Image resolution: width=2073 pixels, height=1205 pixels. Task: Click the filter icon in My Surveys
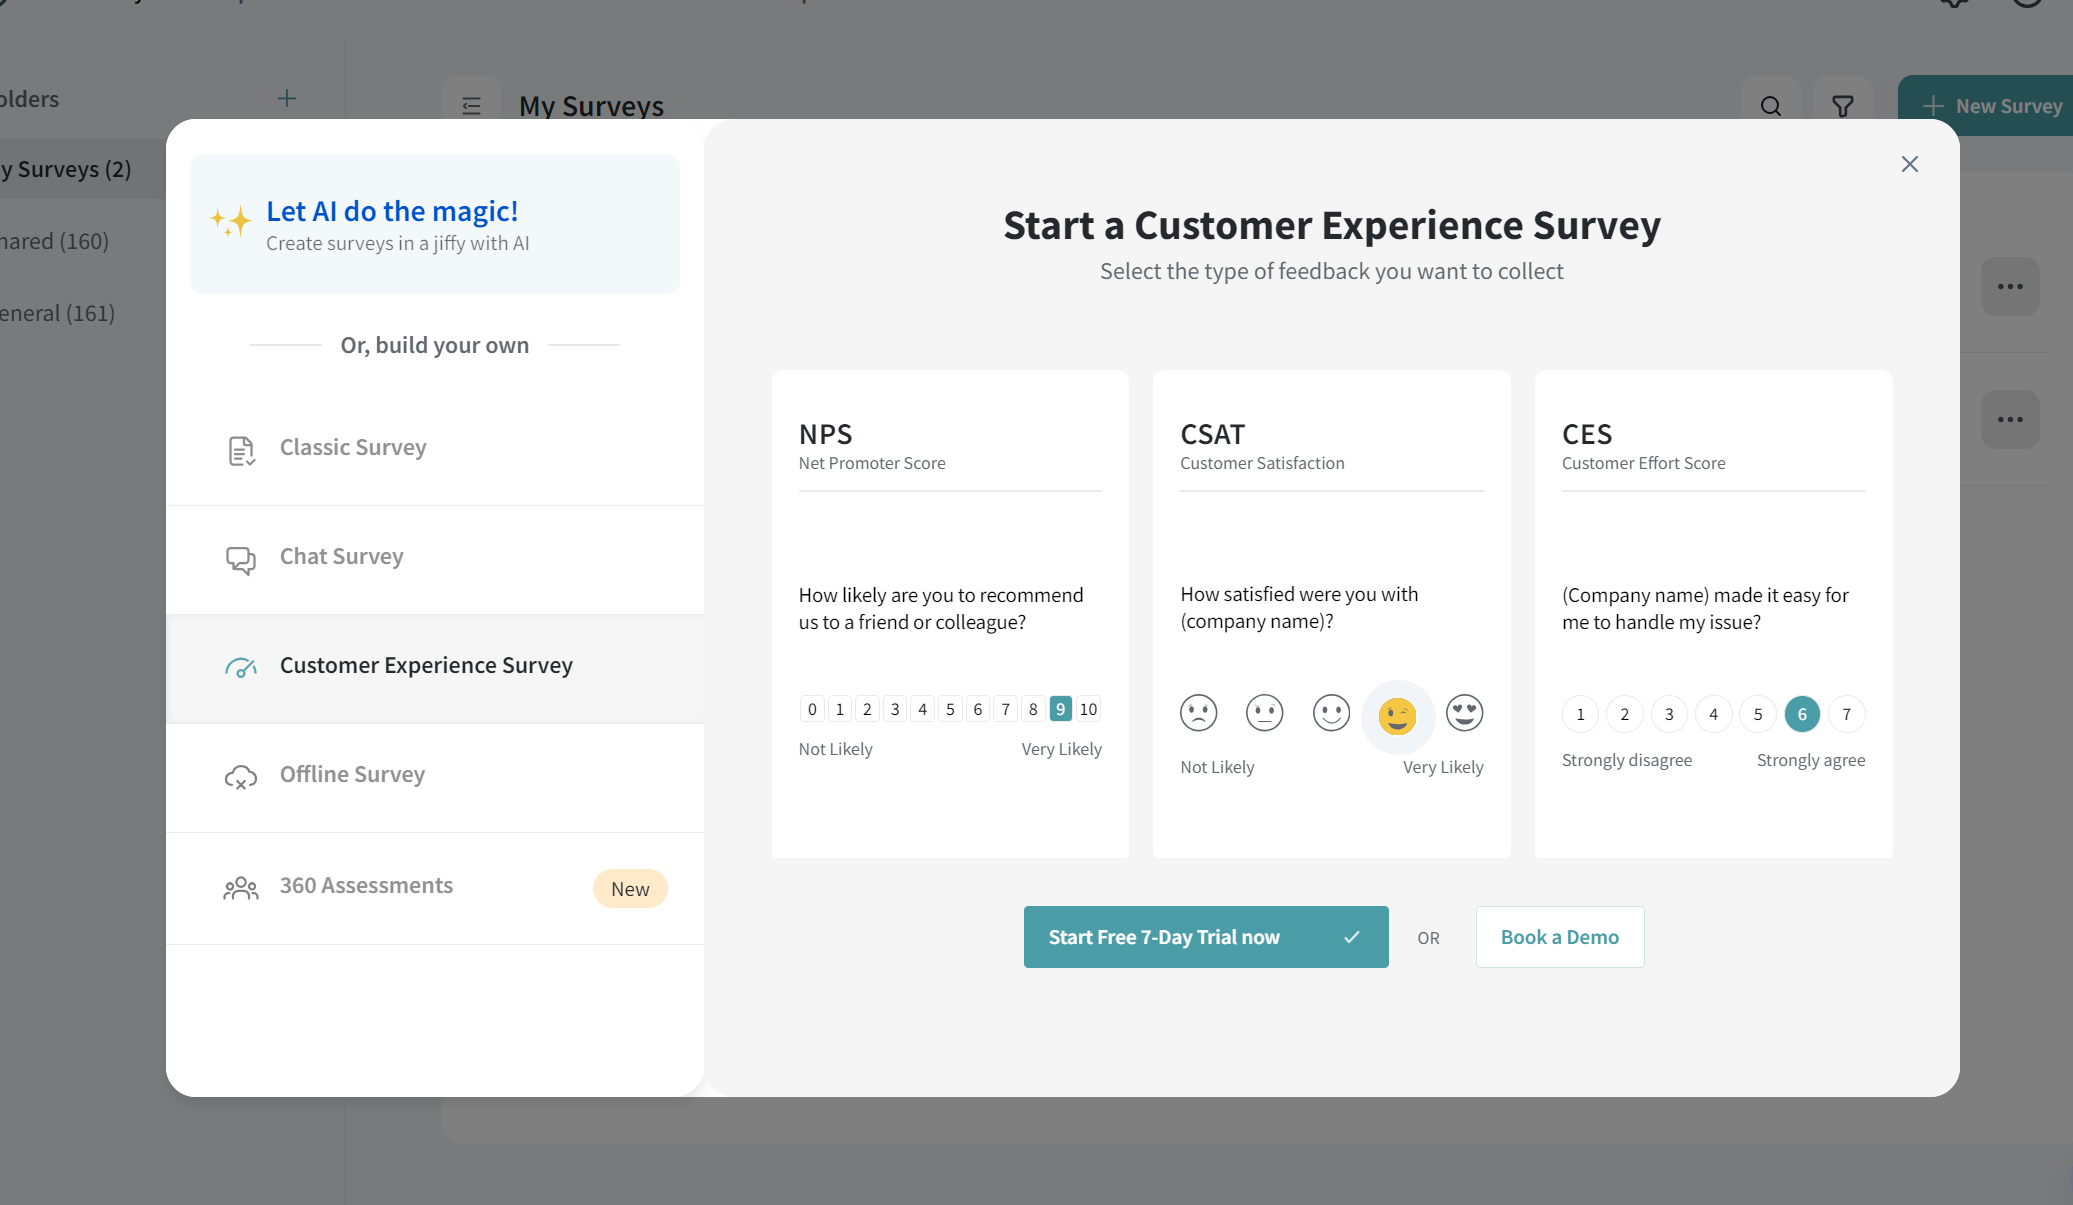(x=1842, y=105)
